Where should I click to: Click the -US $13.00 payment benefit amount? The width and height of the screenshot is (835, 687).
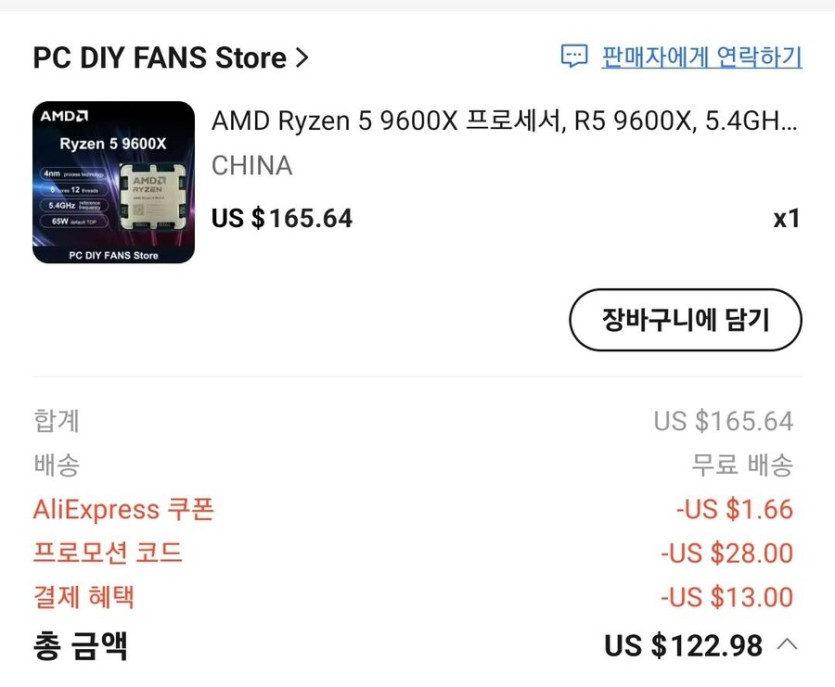point(726,598)
